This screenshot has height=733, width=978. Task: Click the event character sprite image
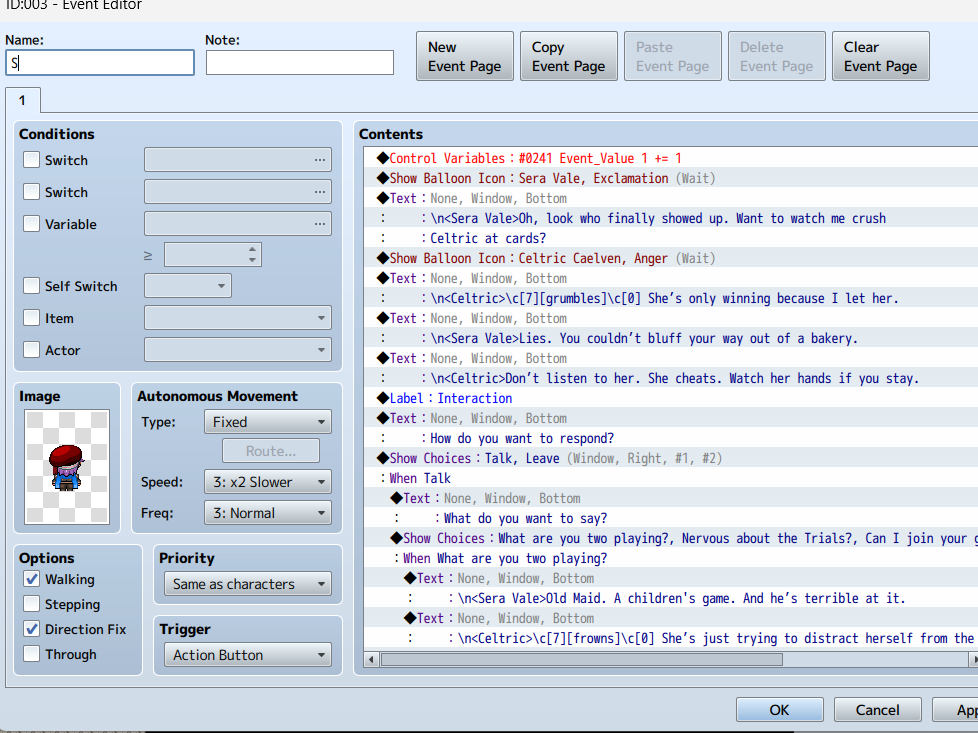tap(68, 468)
